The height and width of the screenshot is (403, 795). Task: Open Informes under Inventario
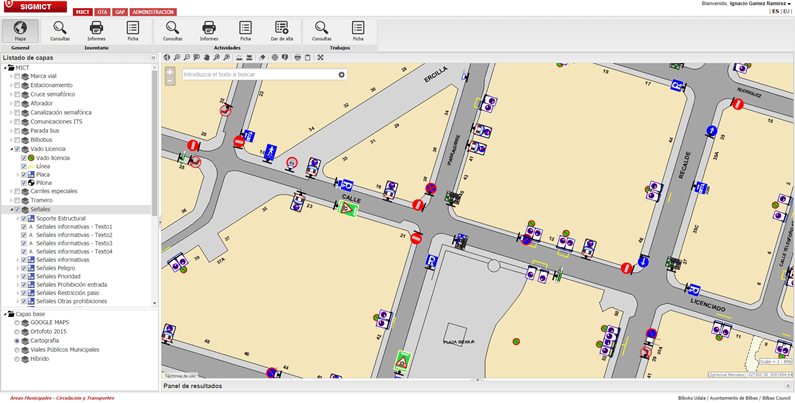tap(96, 31)
